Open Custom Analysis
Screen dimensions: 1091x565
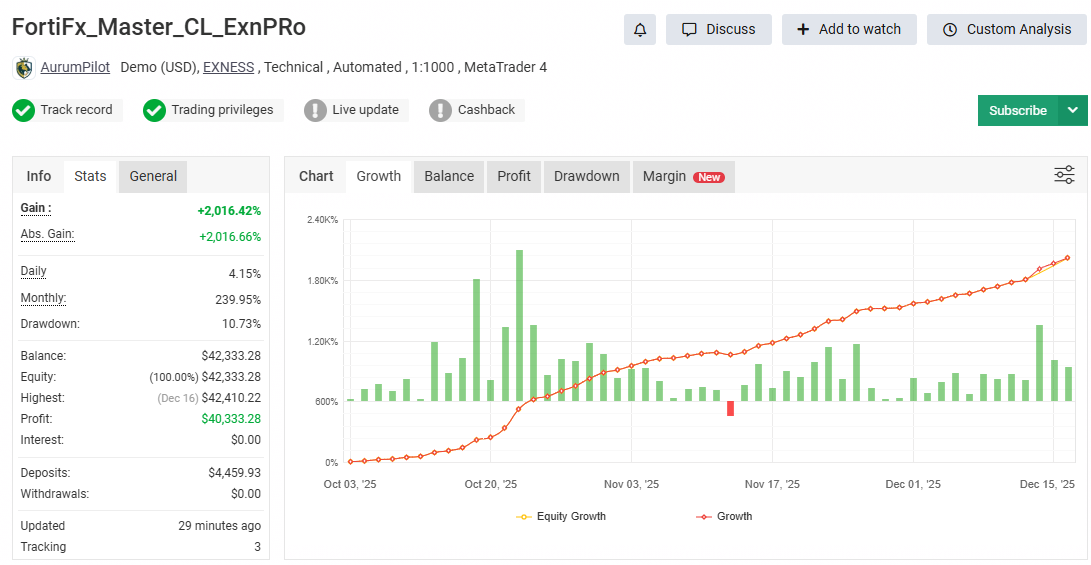[x=1006, y=29]
